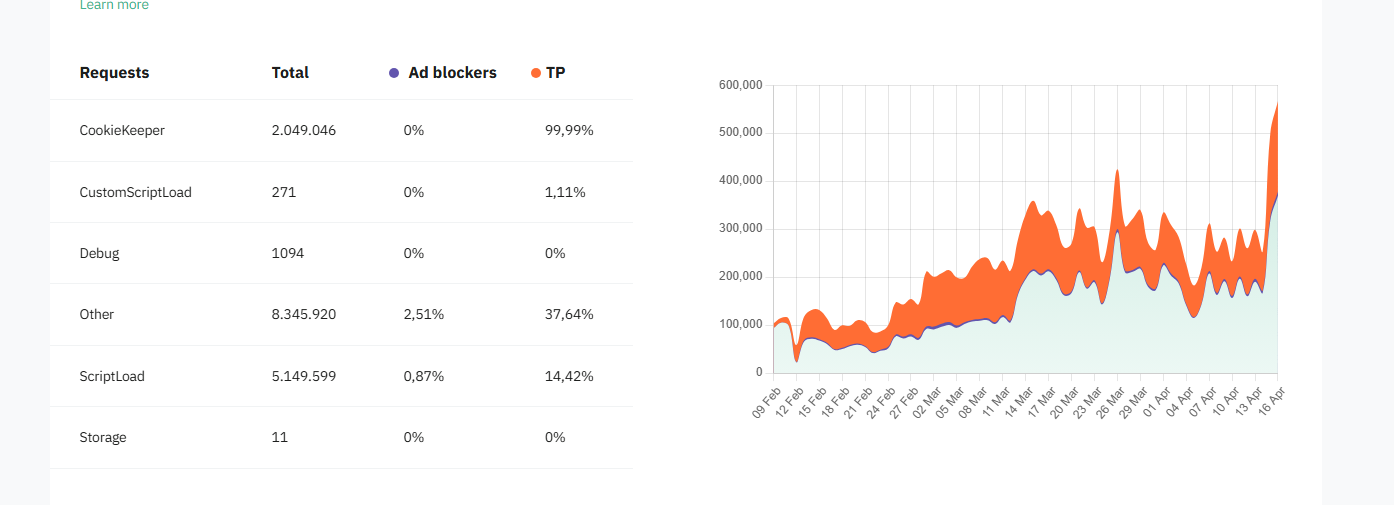Click the Learn more link
Viewport: 1394px width, 505px height.
114,6
